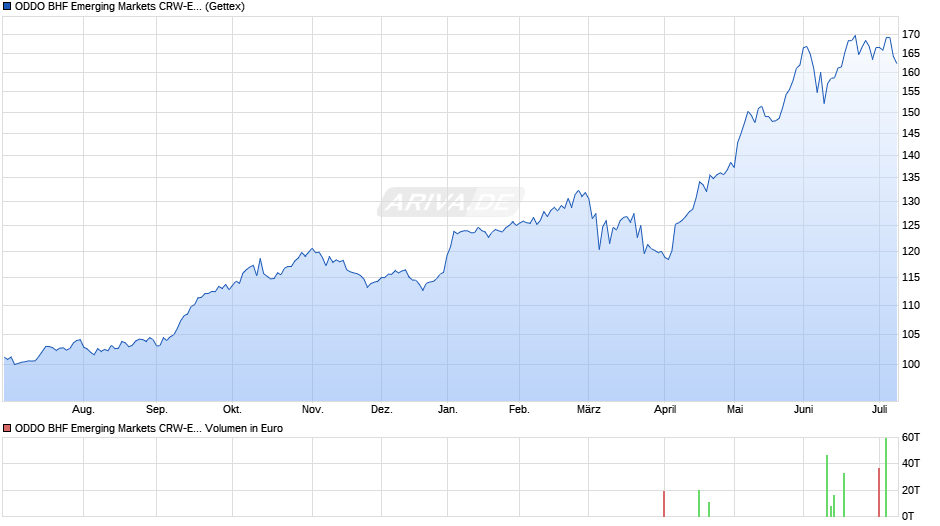Viewport: 940px width, 526px height.
Task: Click the 'Aug.' month label
Action: pyautogui.click(x=83, y=410)
